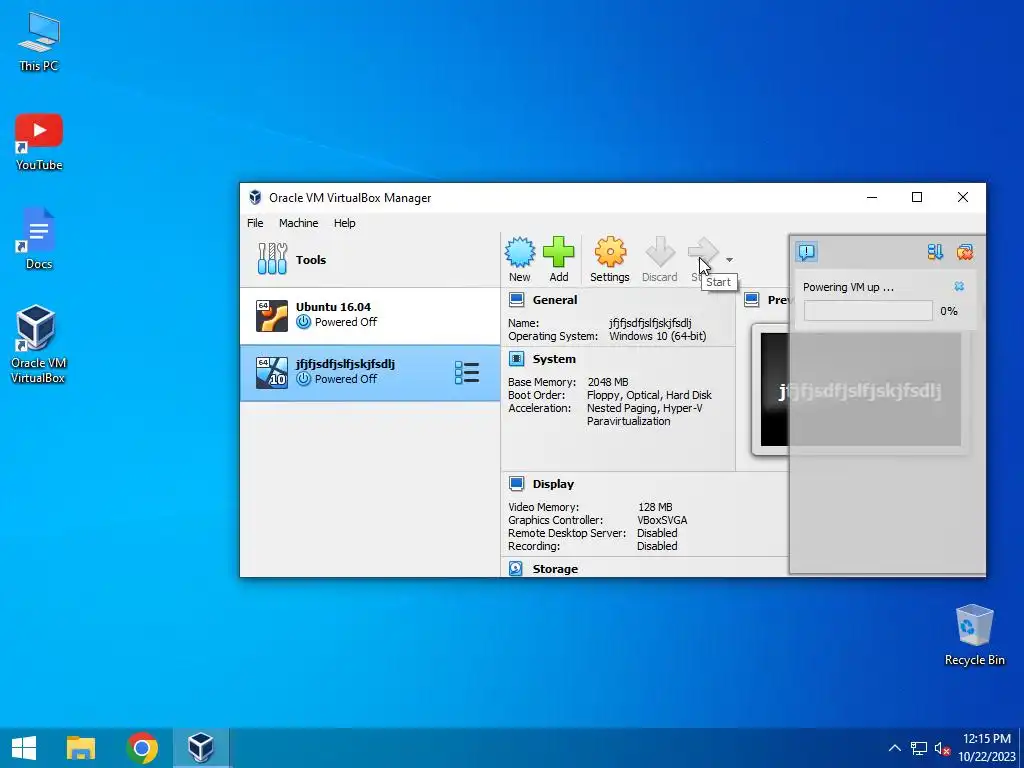Screen dimensions: 1024x768
Task: Click the Display section header
Action: (553, 484)
